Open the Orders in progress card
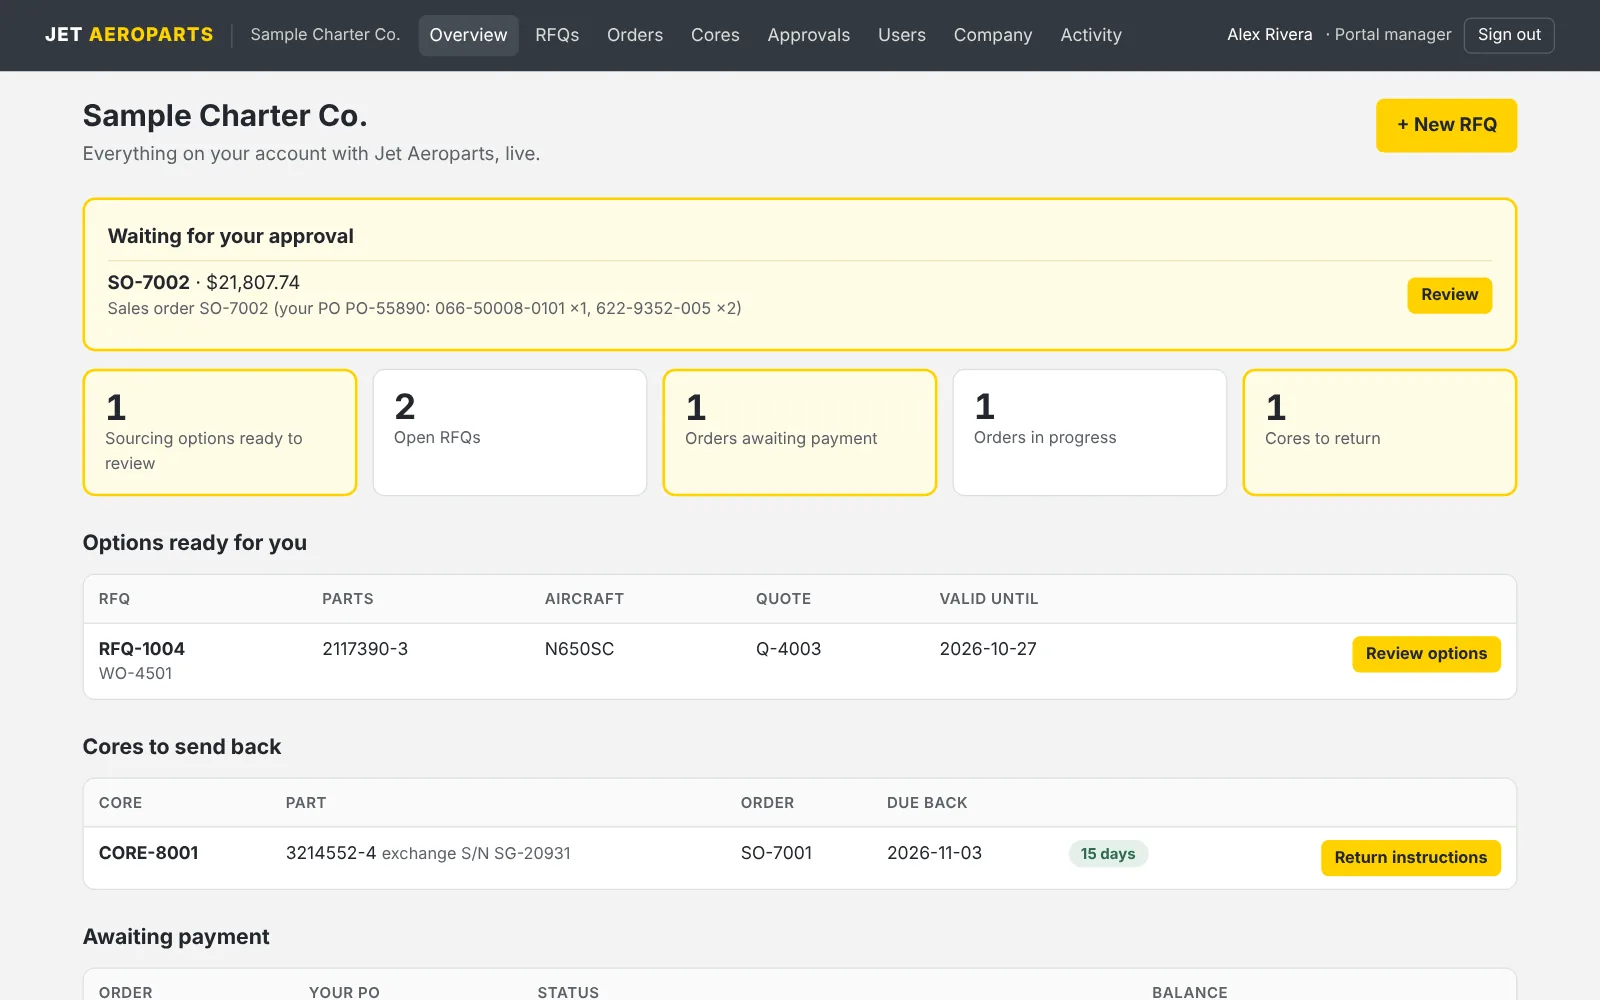1600x1000 pixels. pos(1090,432)
